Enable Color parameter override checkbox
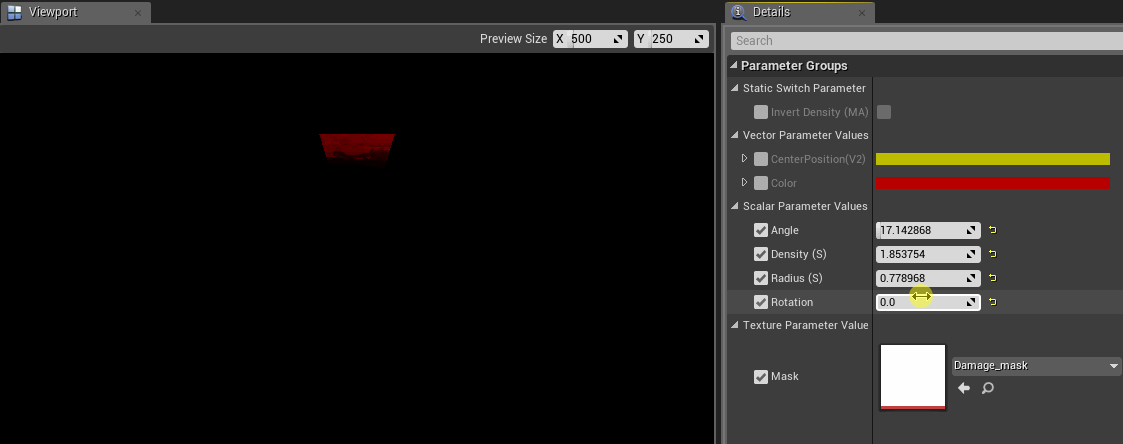 tap(761, 183)
